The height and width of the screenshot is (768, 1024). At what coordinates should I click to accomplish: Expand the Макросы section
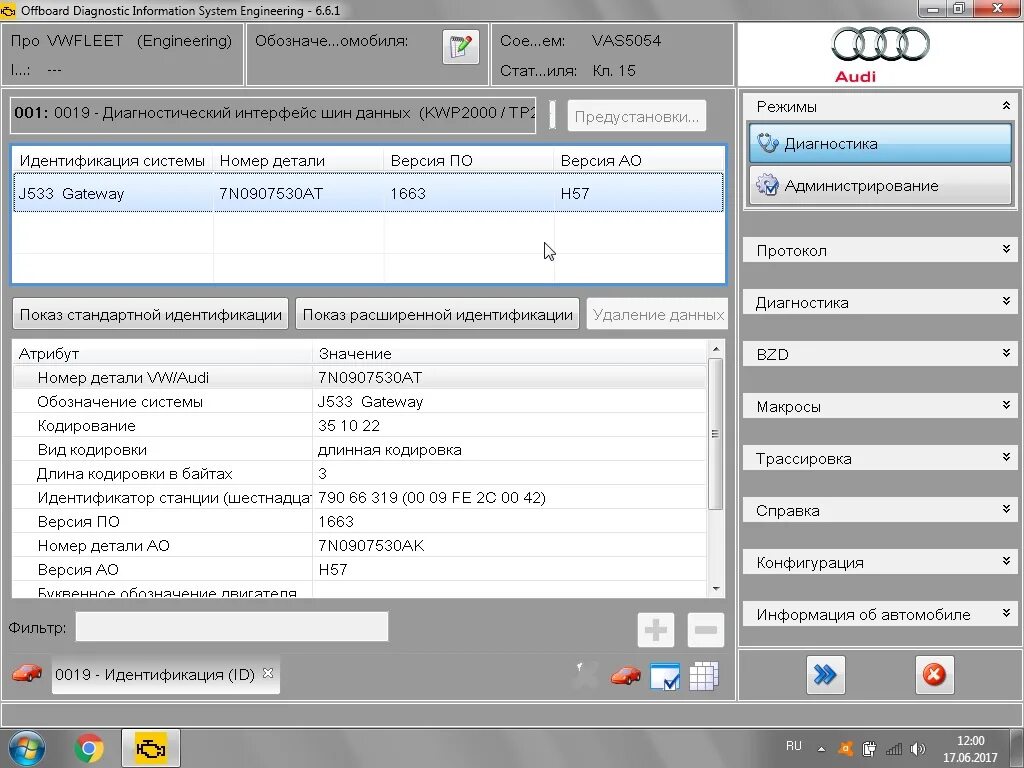tap(880, 406)
